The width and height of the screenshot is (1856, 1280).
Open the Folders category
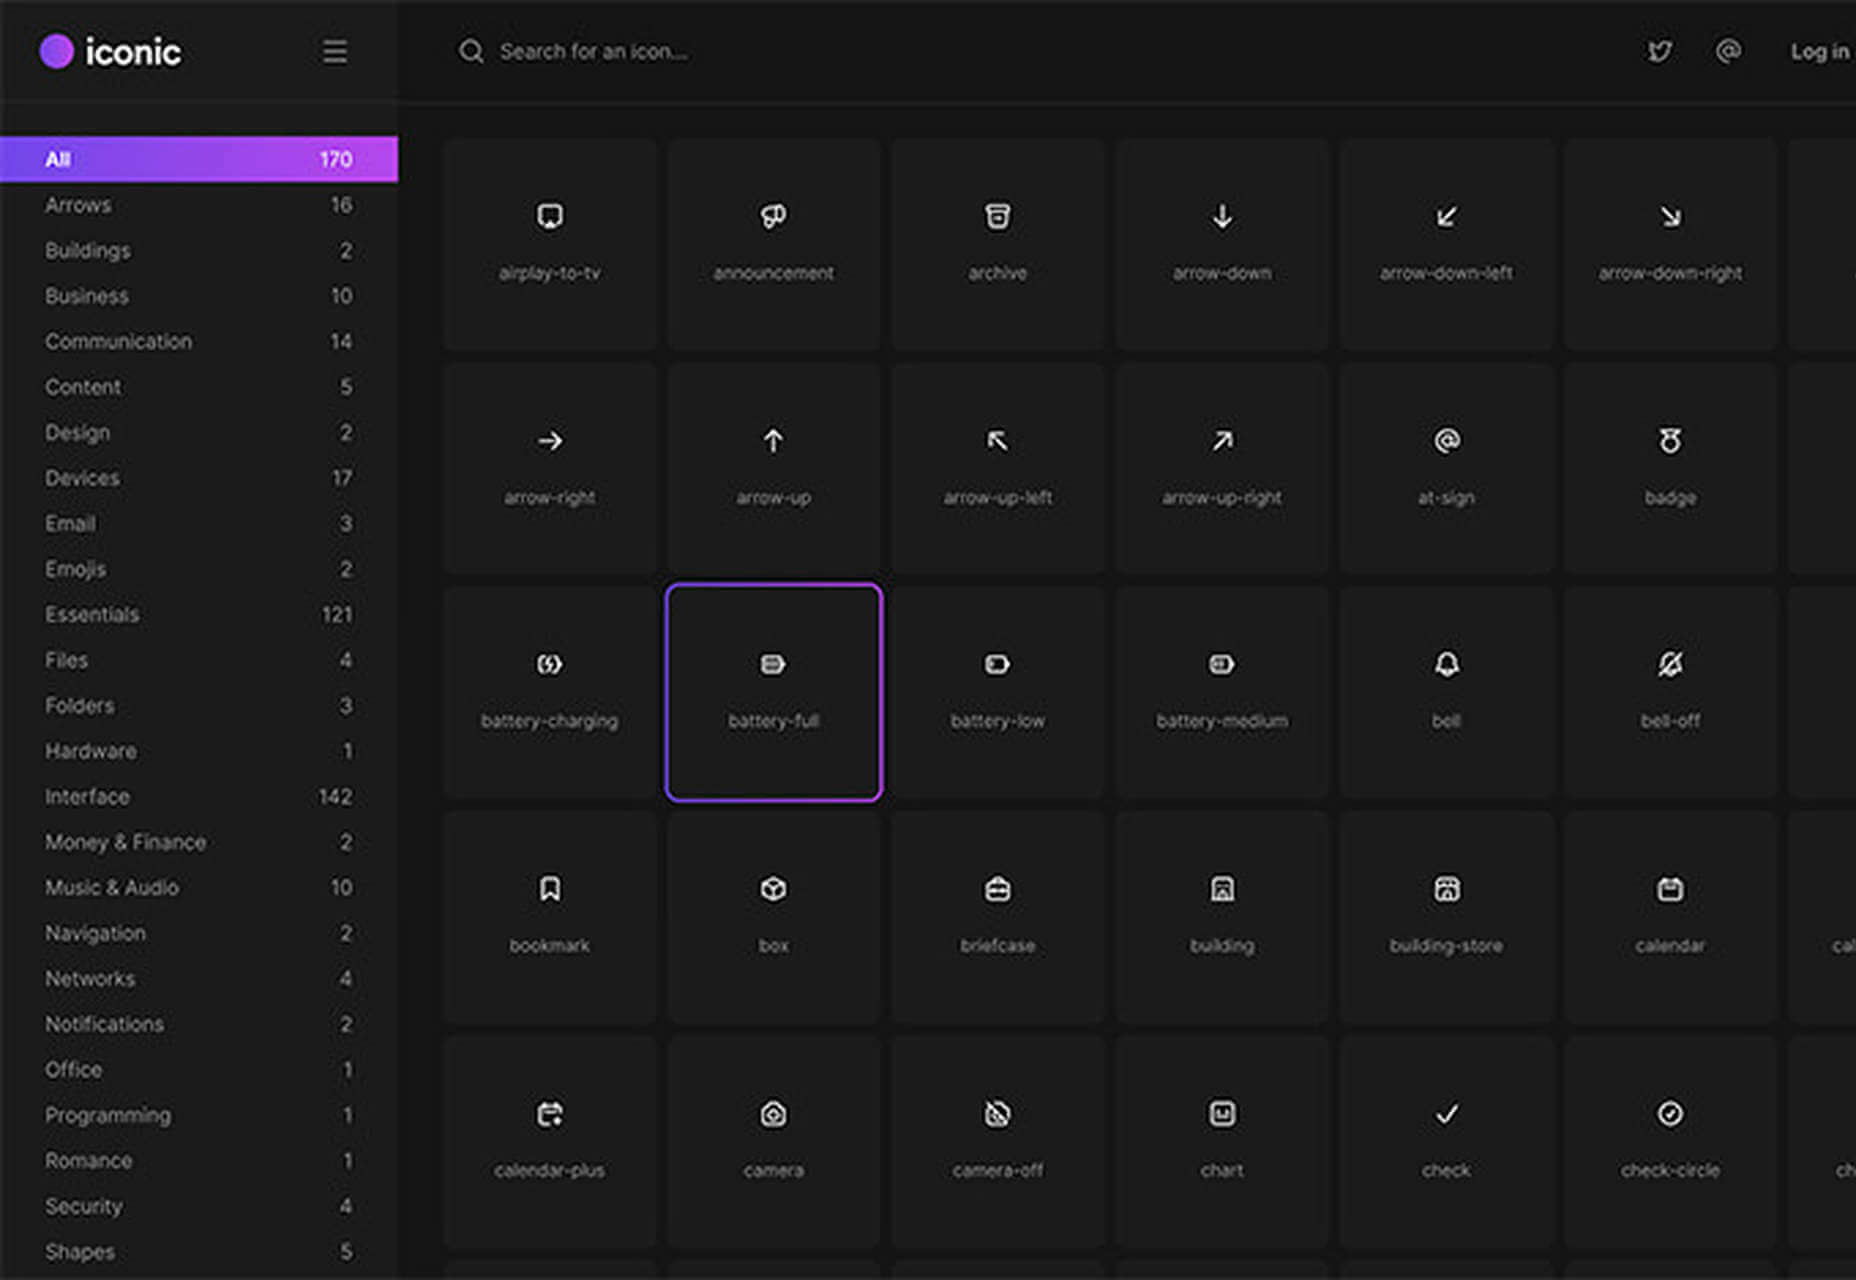point(199,705)
